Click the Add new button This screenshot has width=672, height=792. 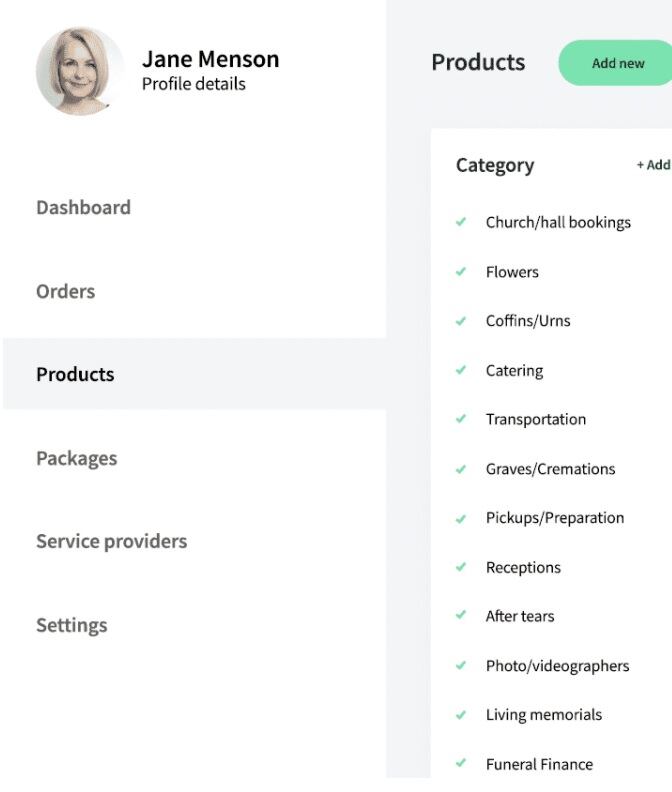click(x=617, y=63)
